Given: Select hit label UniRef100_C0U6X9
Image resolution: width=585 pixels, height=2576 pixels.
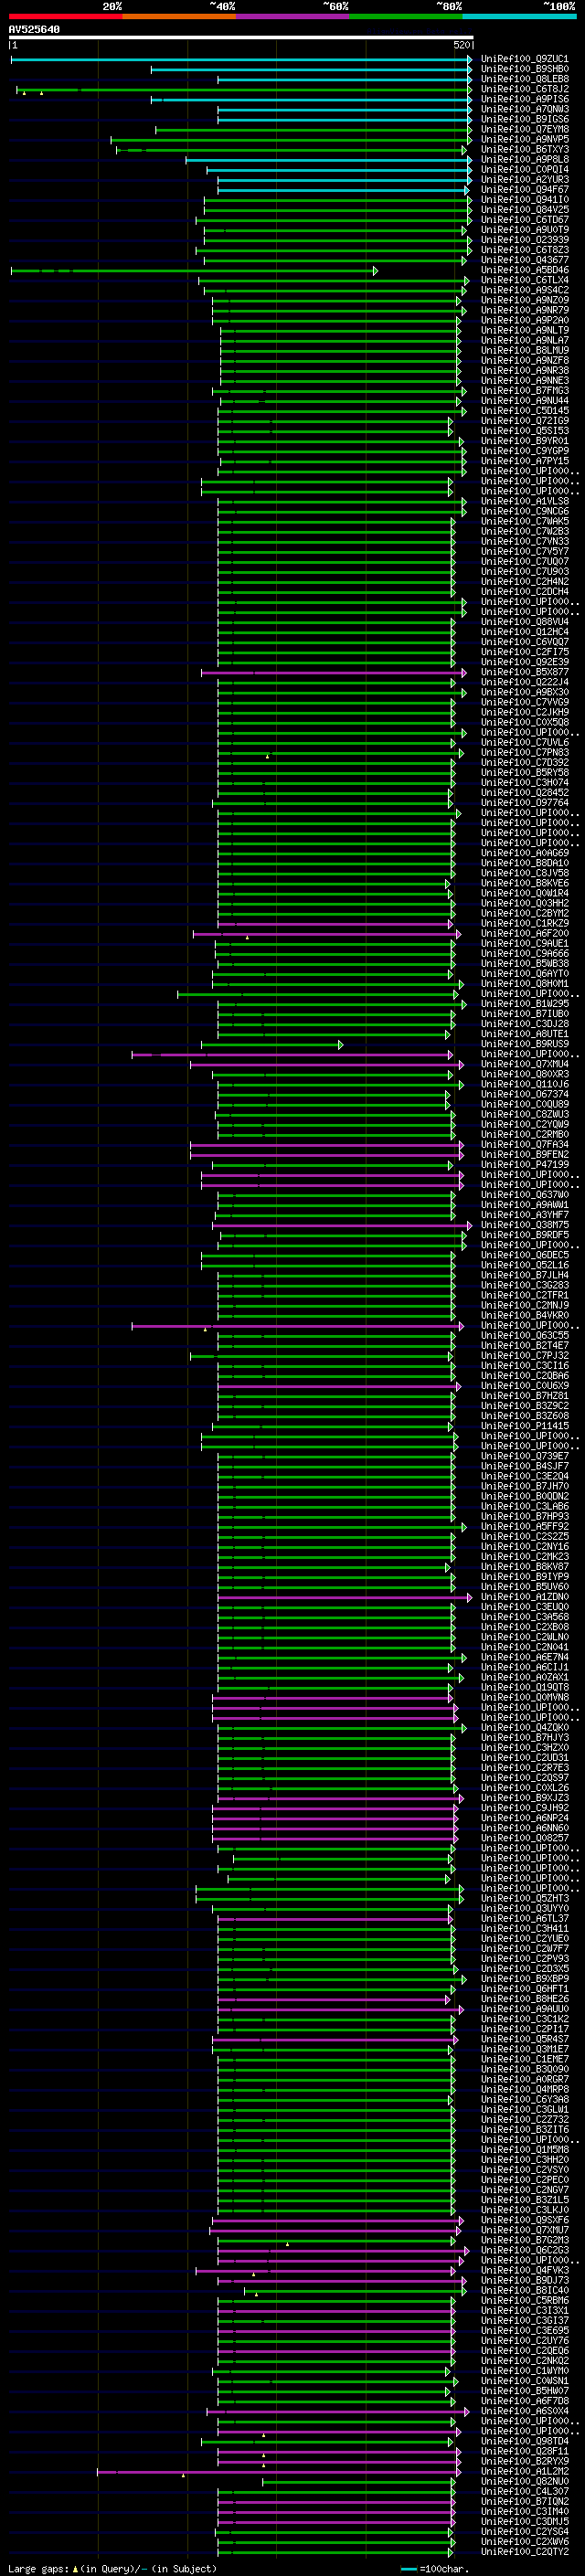Looking at the screenshot, I should point(525,1386).
